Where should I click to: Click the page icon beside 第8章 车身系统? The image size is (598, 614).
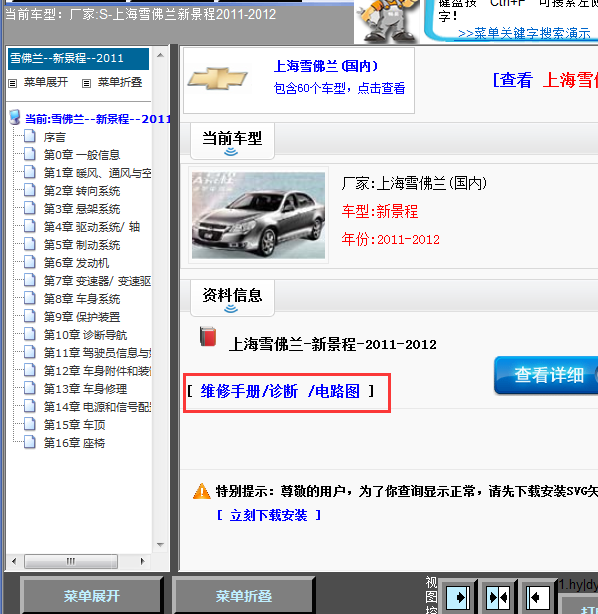[29, 298]
